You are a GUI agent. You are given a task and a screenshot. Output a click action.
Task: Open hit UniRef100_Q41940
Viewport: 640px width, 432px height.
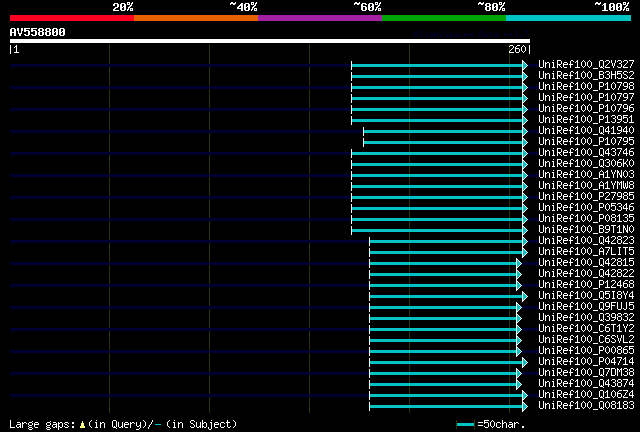pos(586,130)
